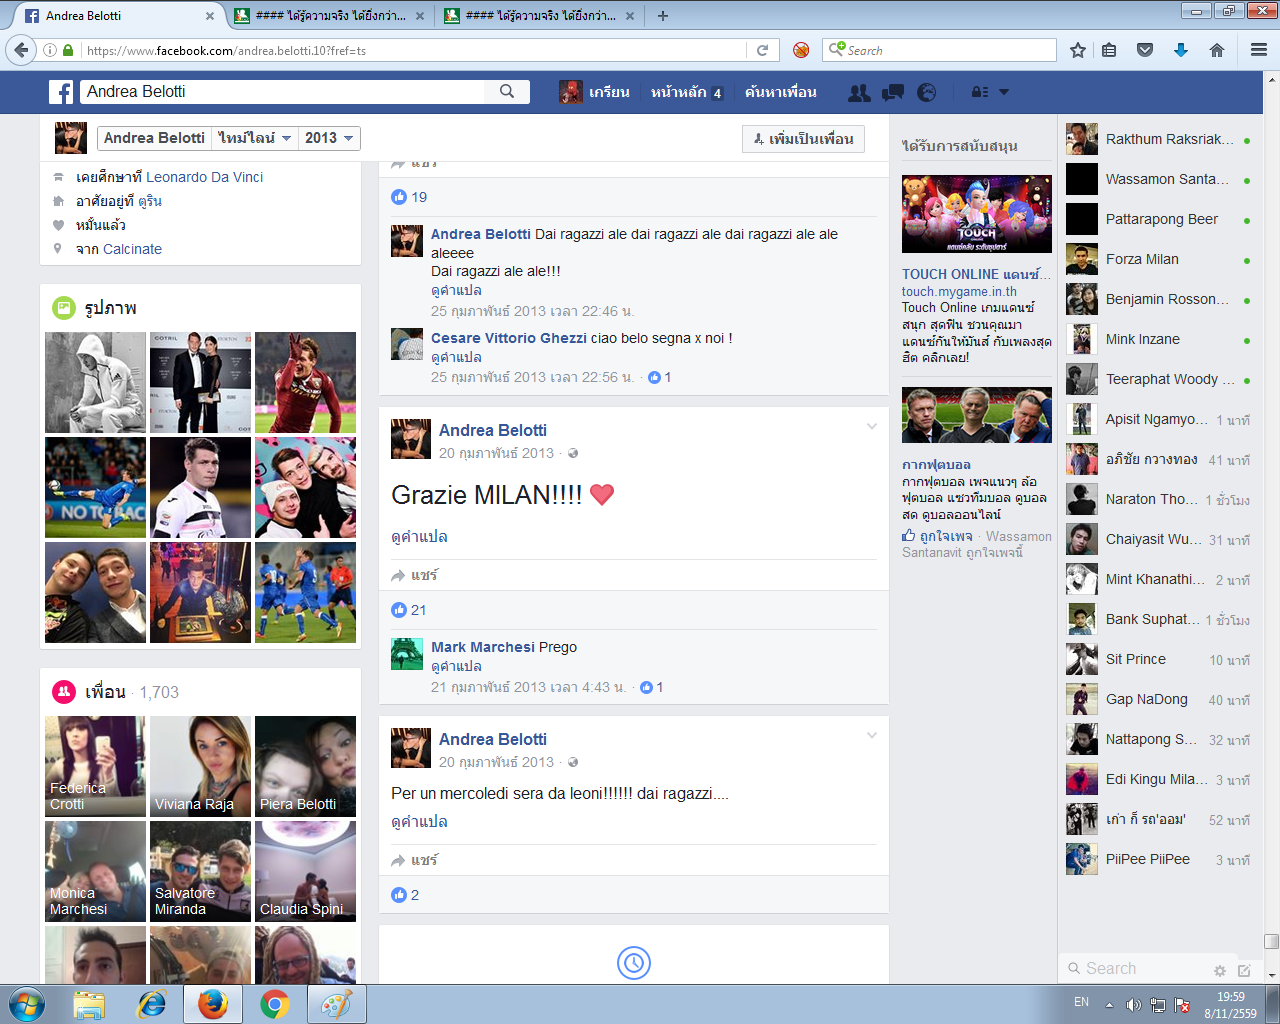Open chat with Rakthum Raksriak
1280x1024 pixels.
(x=1158, y=139)
